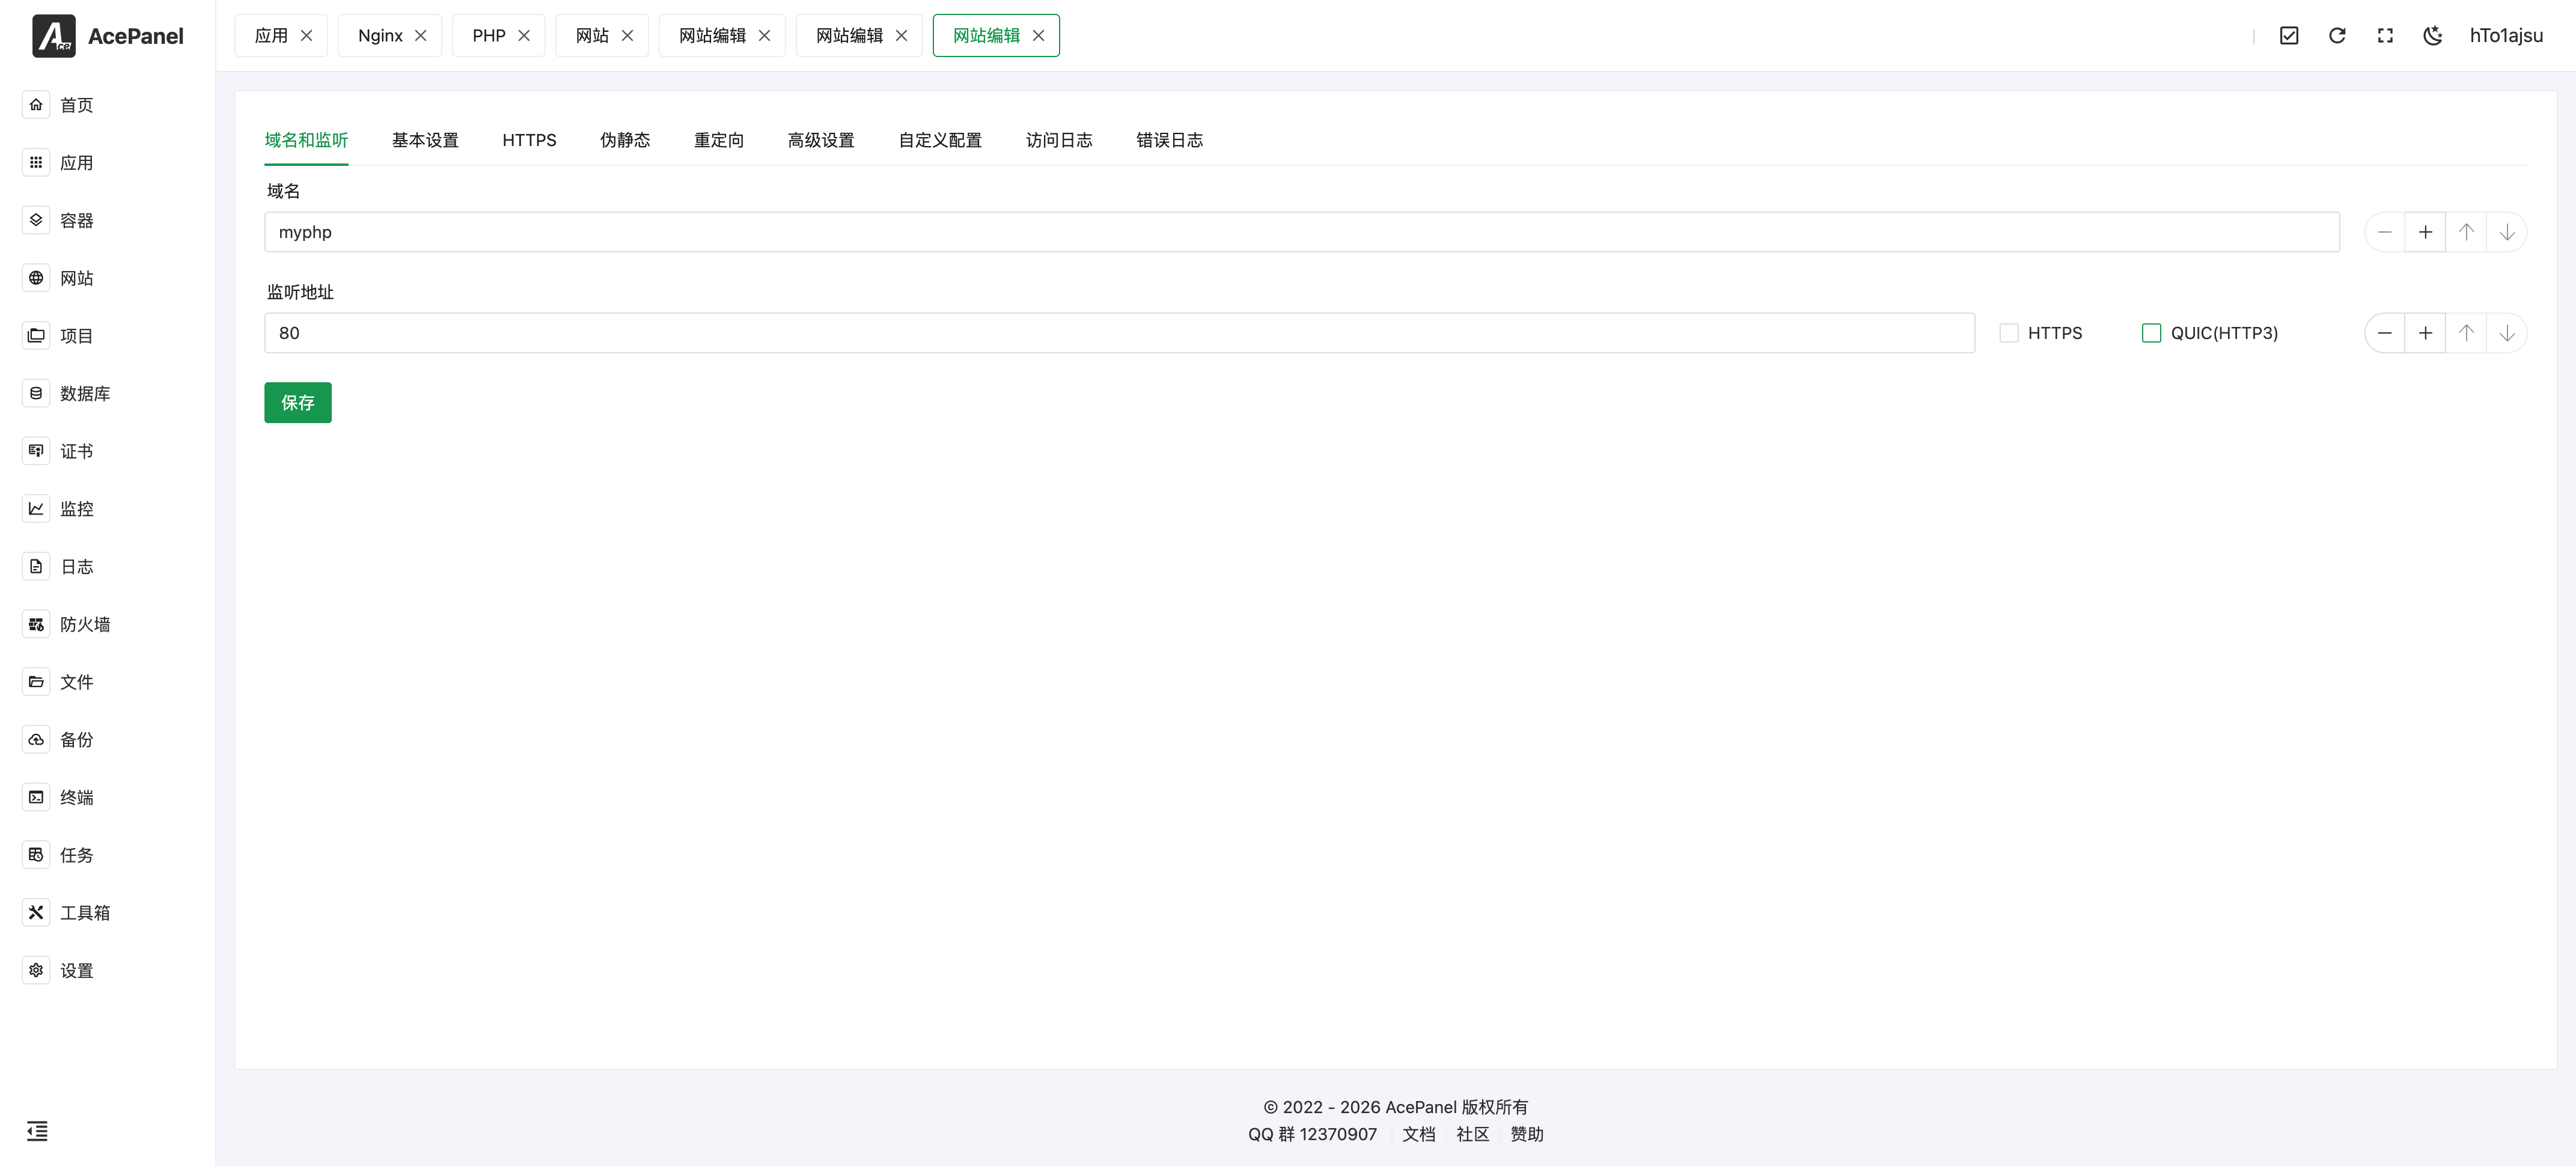Click the Terminal (终端) sidebar icon
The image size is (2576, 1166).
(36, 797)
